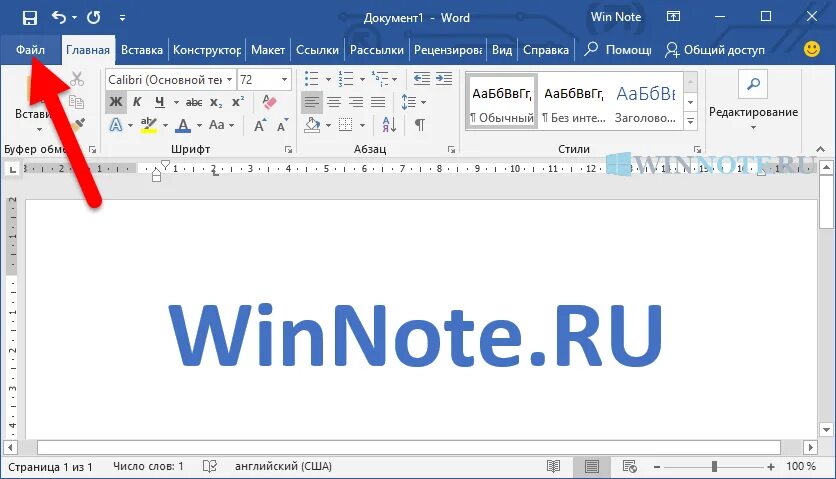
Task: Click the Помощник search box
Action: pos(618,50)
